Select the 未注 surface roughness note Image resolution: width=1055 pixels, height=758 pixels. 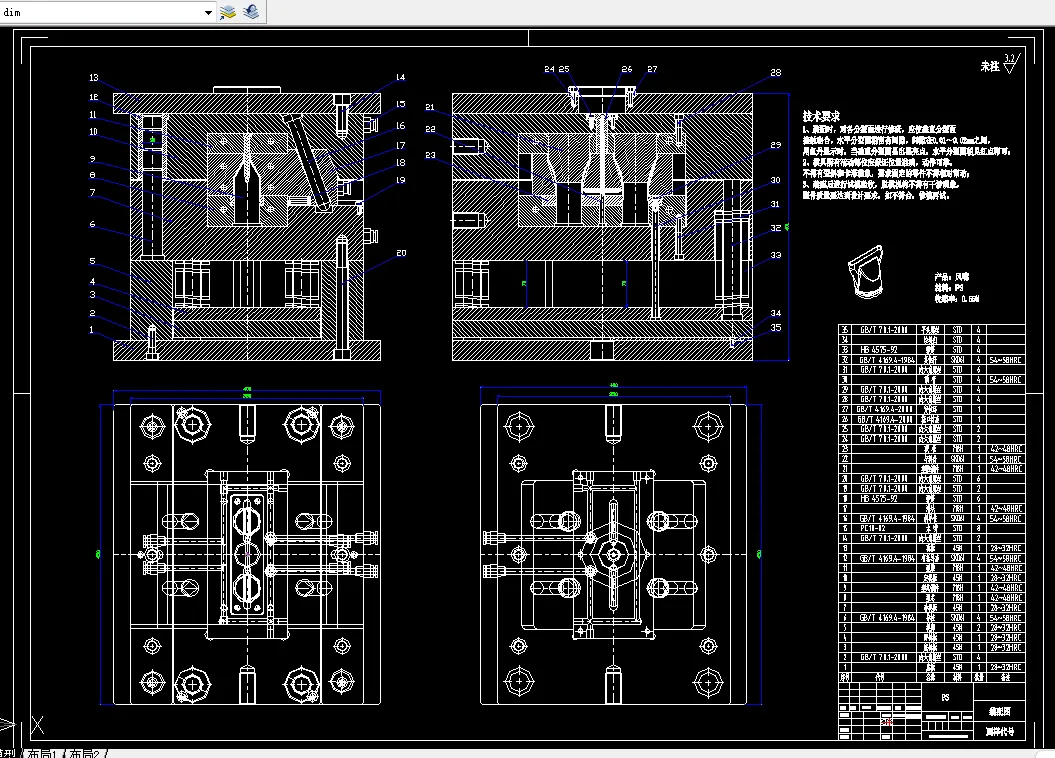990,66
